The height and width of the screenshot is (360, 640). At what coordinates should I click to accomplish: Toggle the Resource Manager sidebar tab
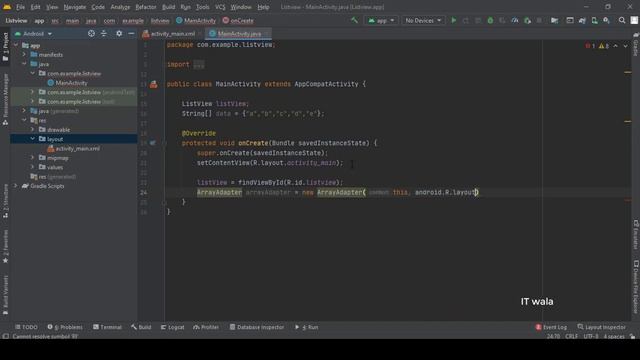(5, 99)
